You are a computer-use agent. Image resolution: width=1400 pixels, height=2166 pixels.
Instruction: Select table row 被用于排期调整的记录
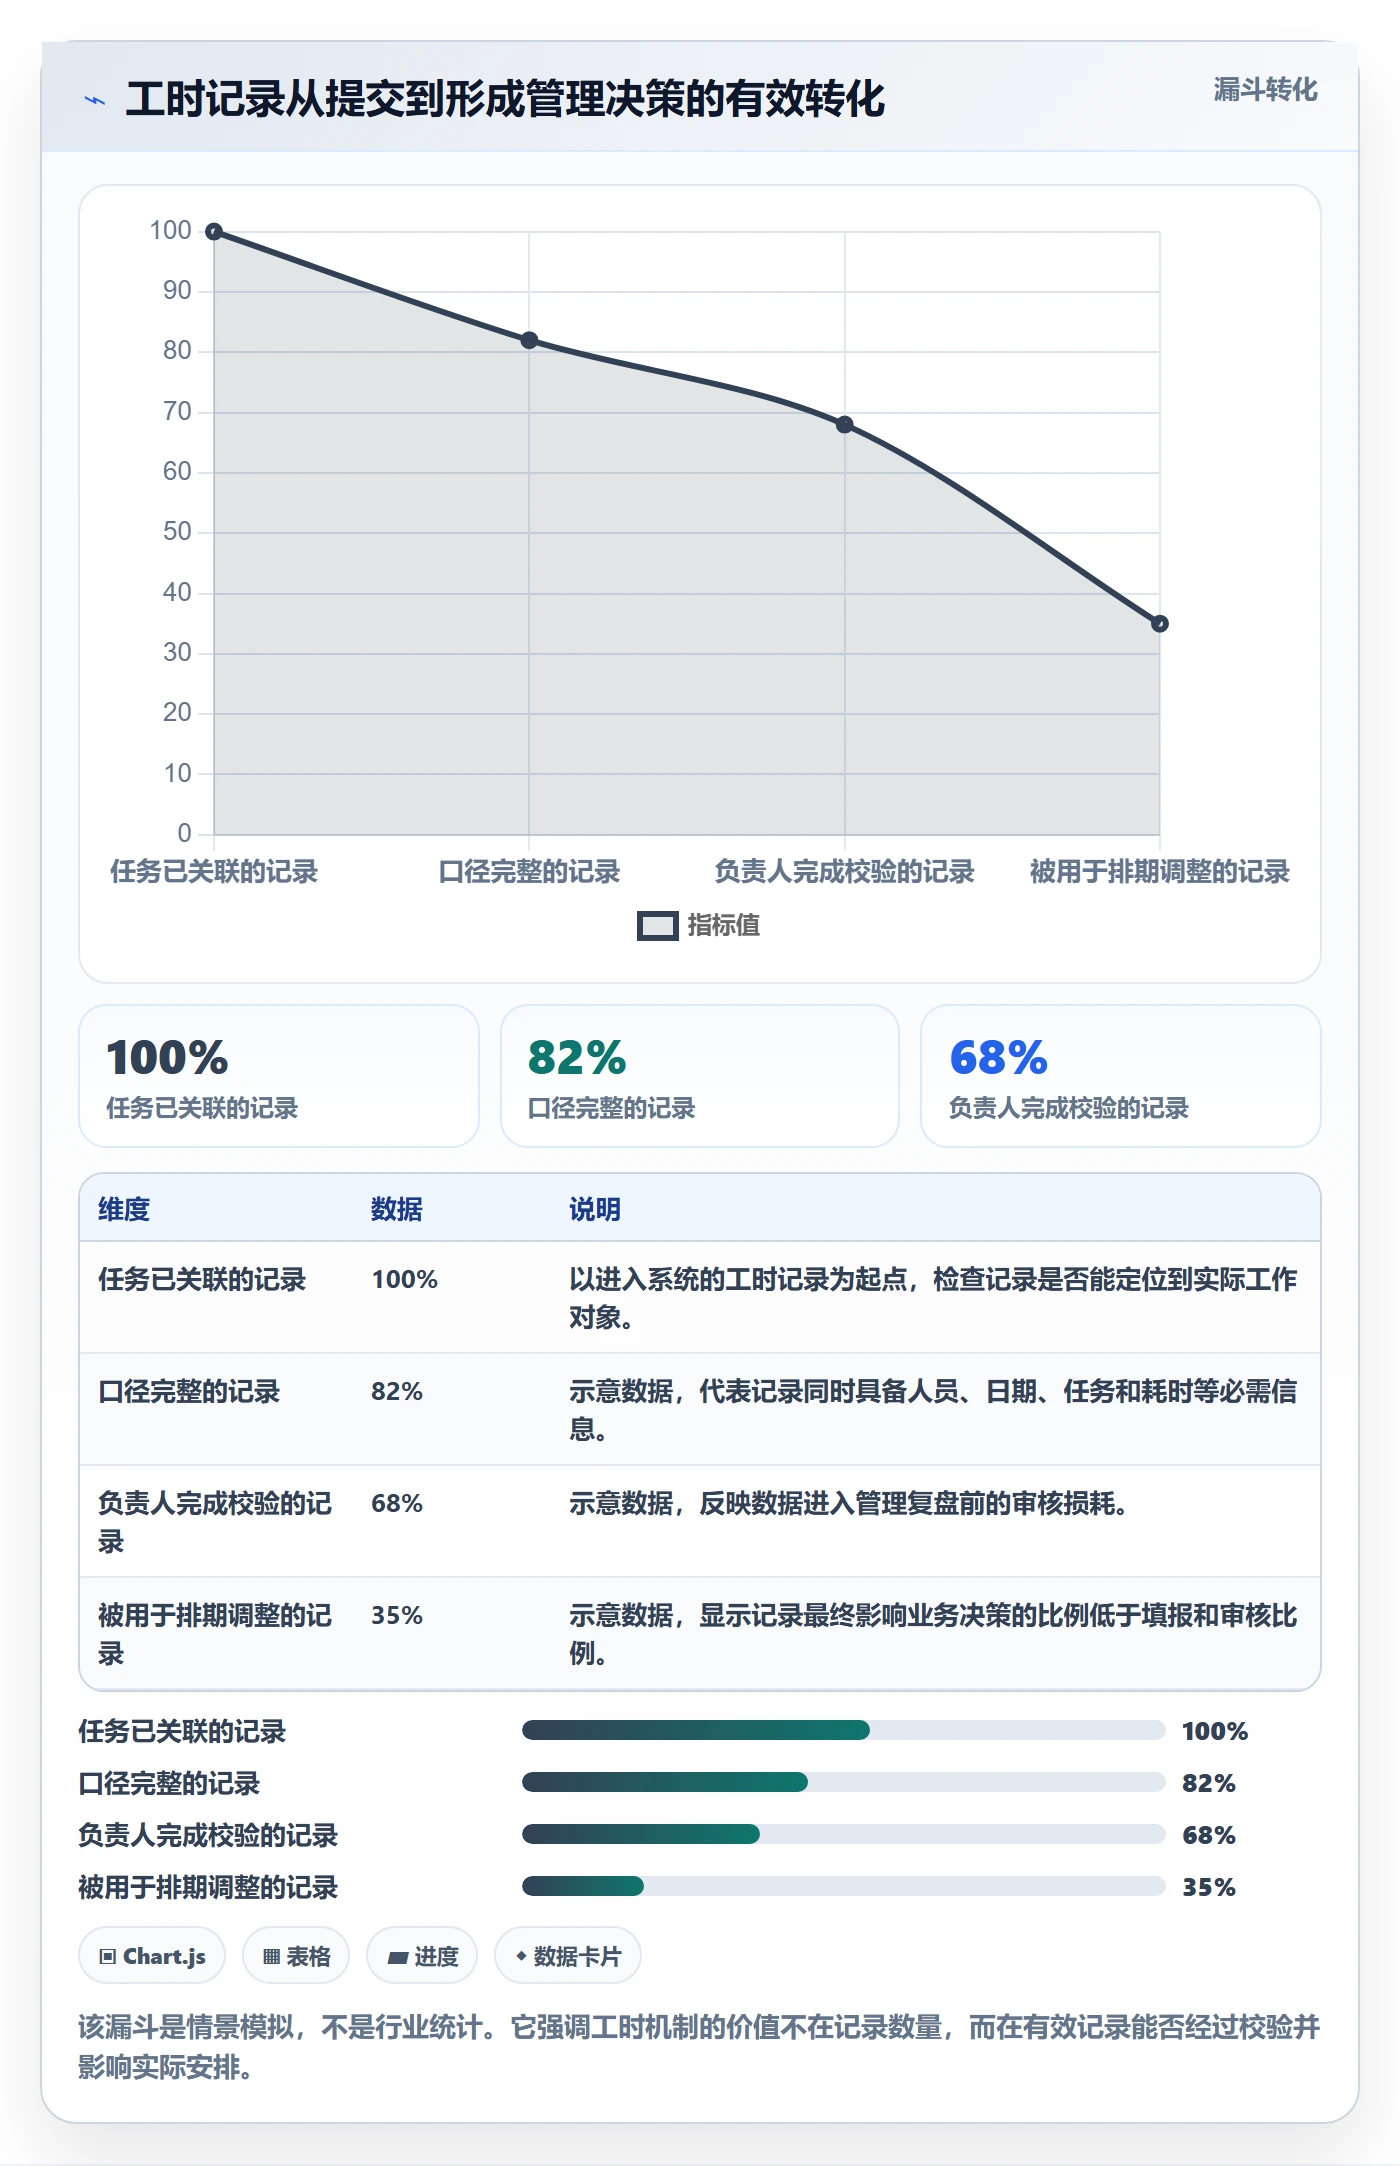[700, 1634]
